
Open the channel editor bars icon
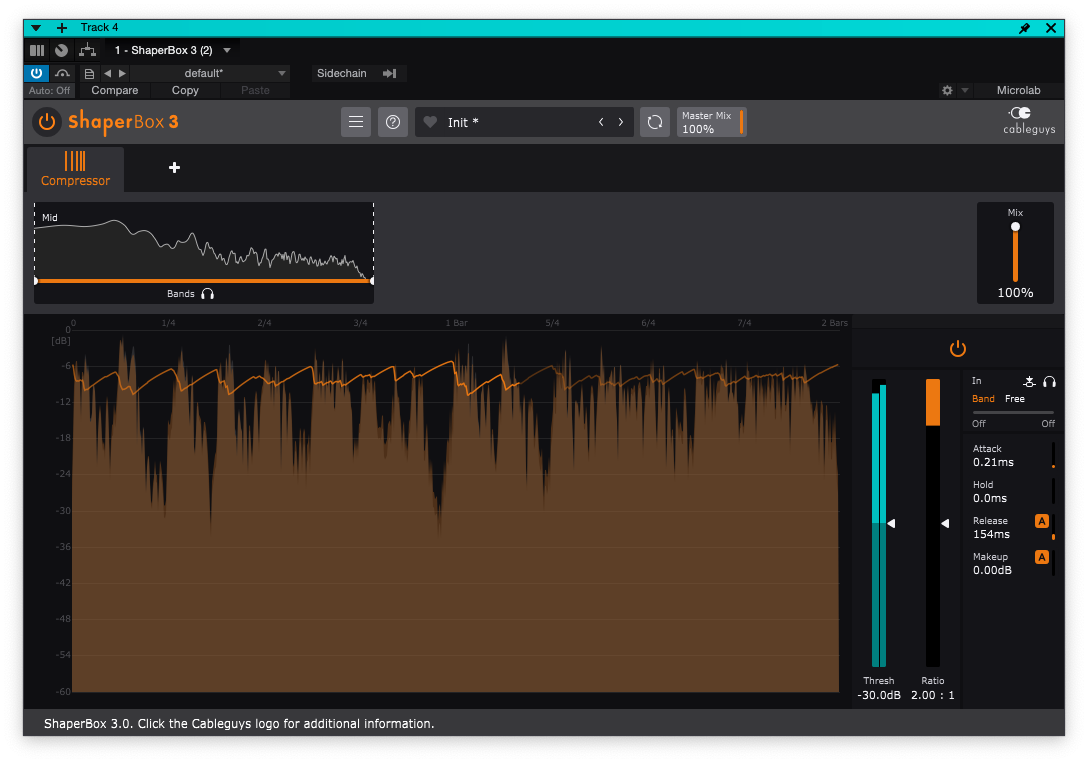[x=37, y=50]
